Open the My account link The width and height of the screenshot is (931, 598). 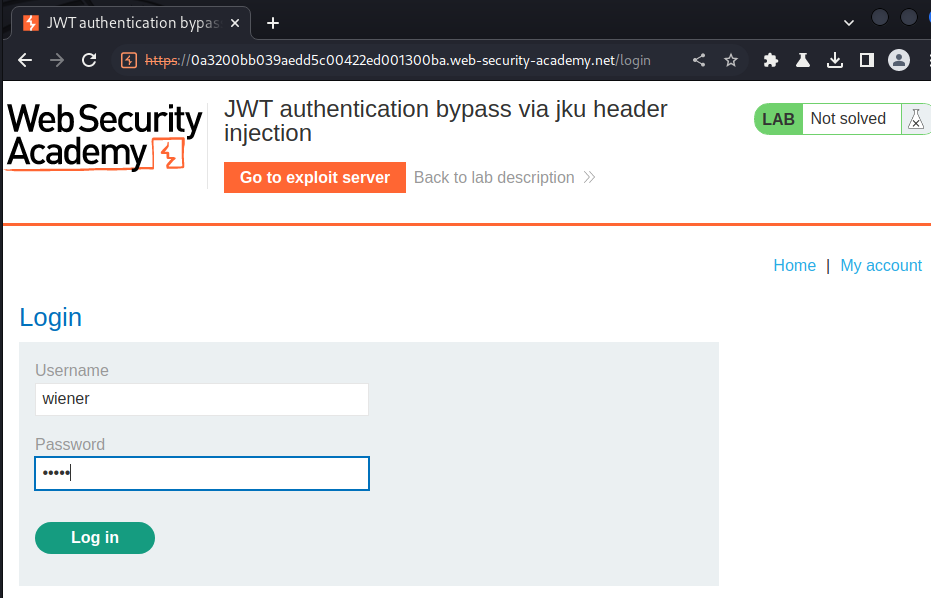[881, 265]
